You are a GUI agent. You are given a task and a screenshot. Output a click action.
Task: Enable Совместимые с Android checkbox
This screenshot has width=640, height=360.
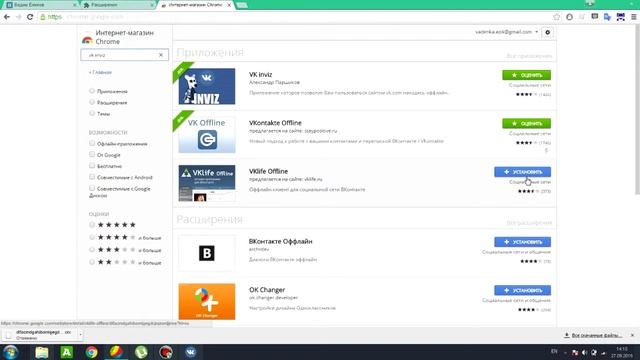pyautogui.click(x=92, y=177)
